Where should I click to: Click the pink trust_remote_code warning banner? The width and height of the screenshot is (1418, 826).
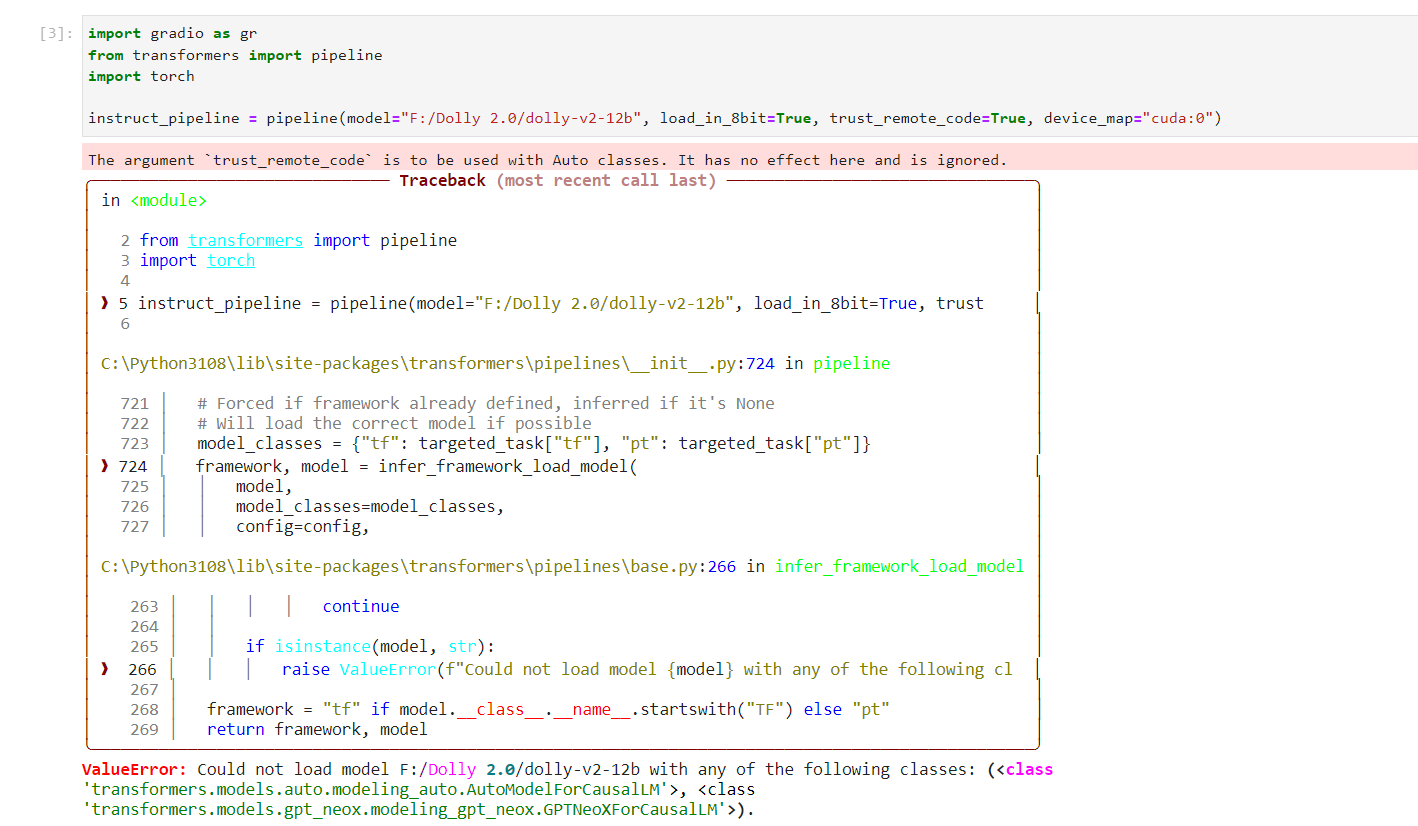tap(500, 158)
